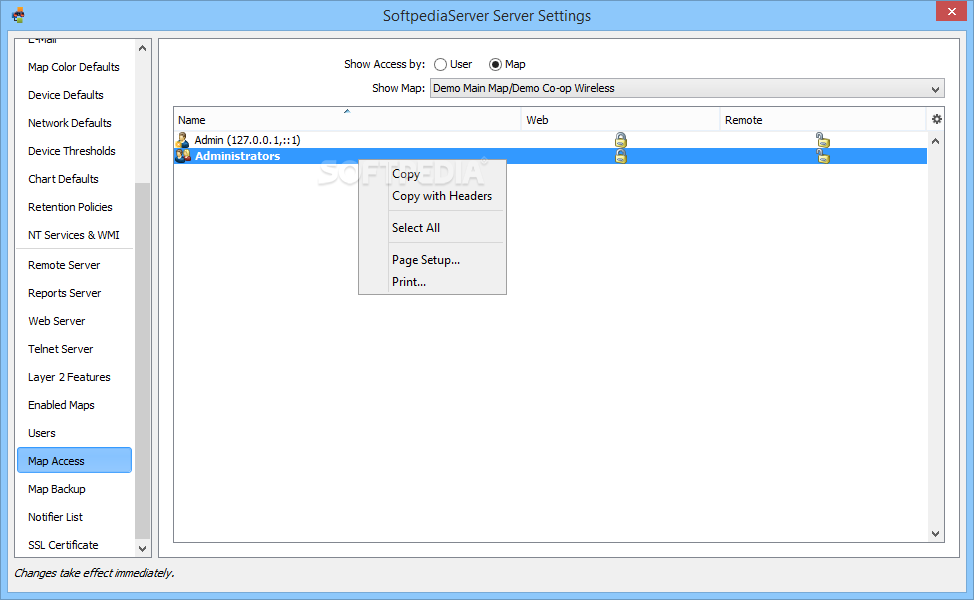The height and width of the screenshot is (600, 974).
Task: Click the application icon in title bar
Action: coord(19,15)
